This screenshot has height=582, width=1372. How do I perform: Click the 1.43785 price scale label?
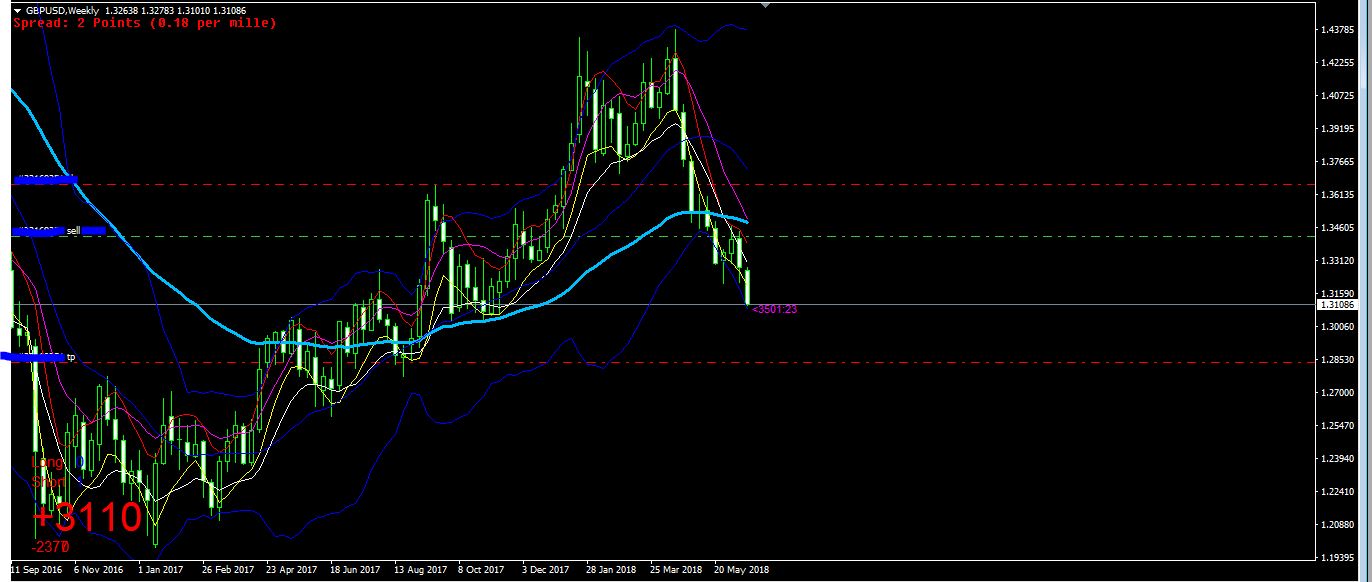pos(1338,30)
